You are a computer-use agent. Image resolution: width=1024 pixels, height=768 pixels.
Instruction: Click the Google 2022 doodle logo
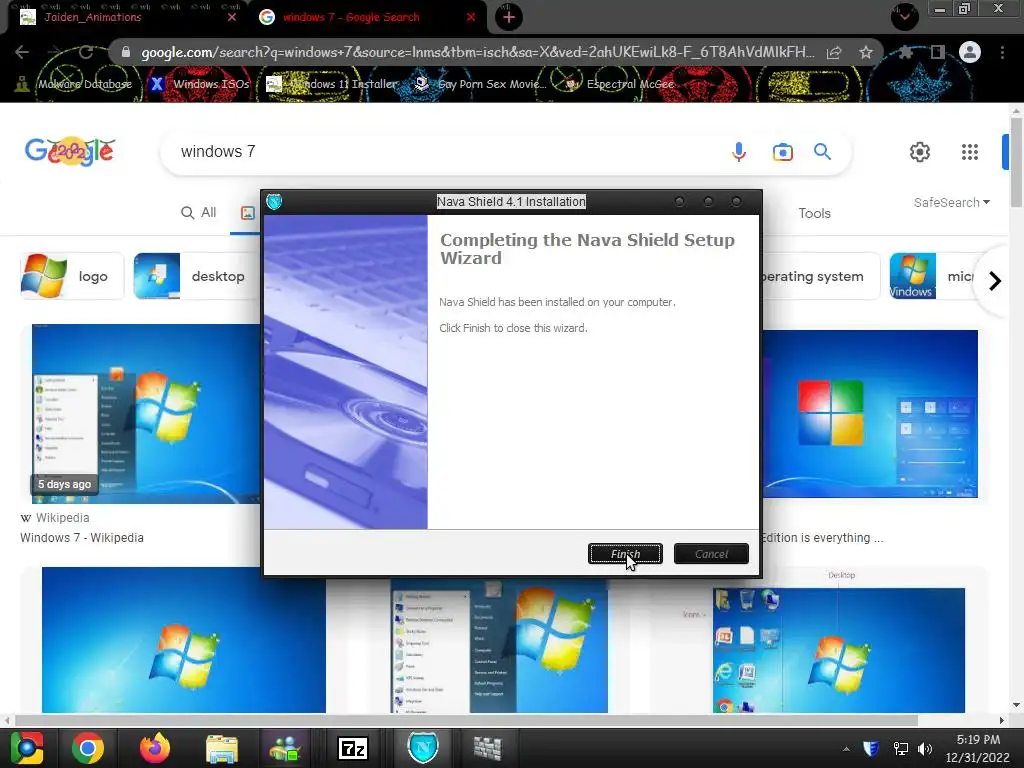pos(70,152)
